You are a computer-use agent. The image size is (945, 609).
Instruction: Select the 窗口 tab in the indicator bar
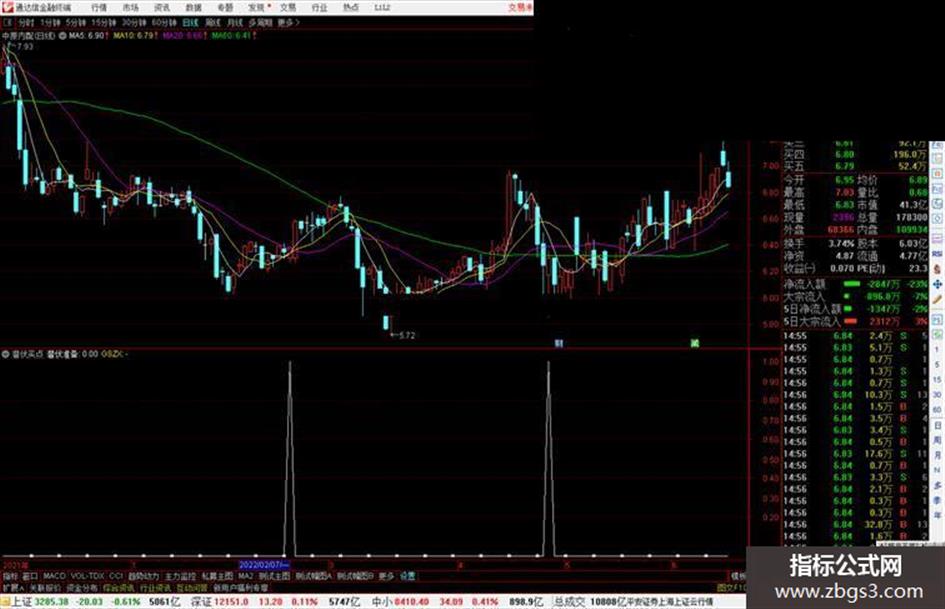[30, 576]
